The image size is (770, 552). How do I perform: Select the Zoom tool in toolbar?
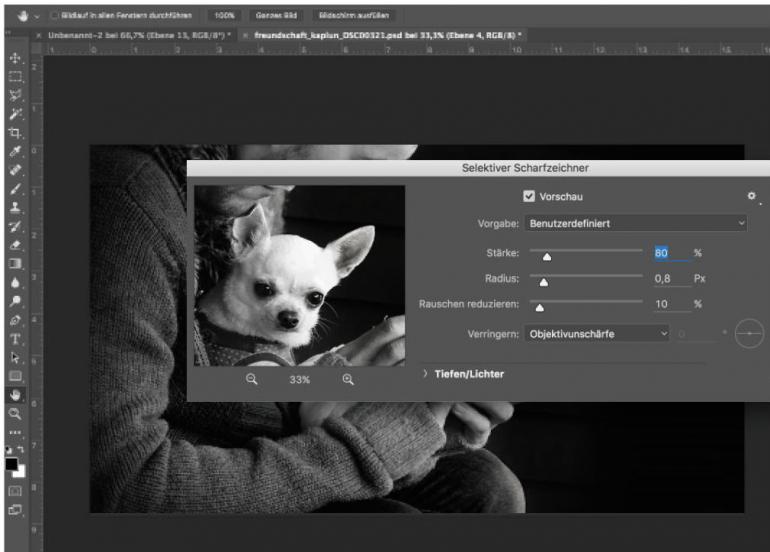[15, 414]
